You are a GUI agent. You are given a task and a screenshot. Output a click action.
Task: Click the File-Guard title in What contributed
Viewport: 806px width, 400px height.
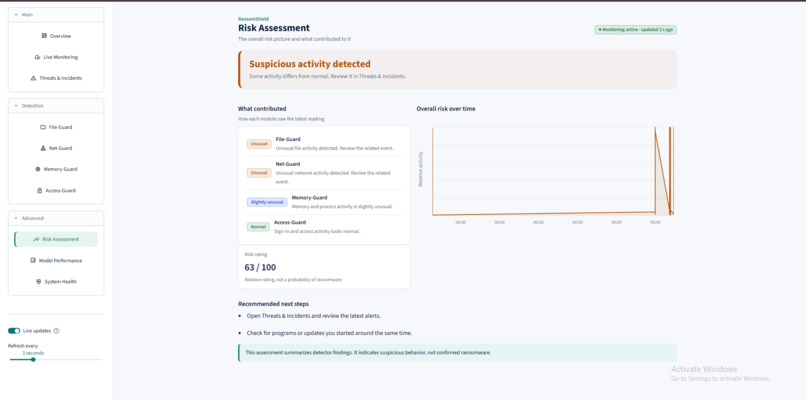point(288,139)
